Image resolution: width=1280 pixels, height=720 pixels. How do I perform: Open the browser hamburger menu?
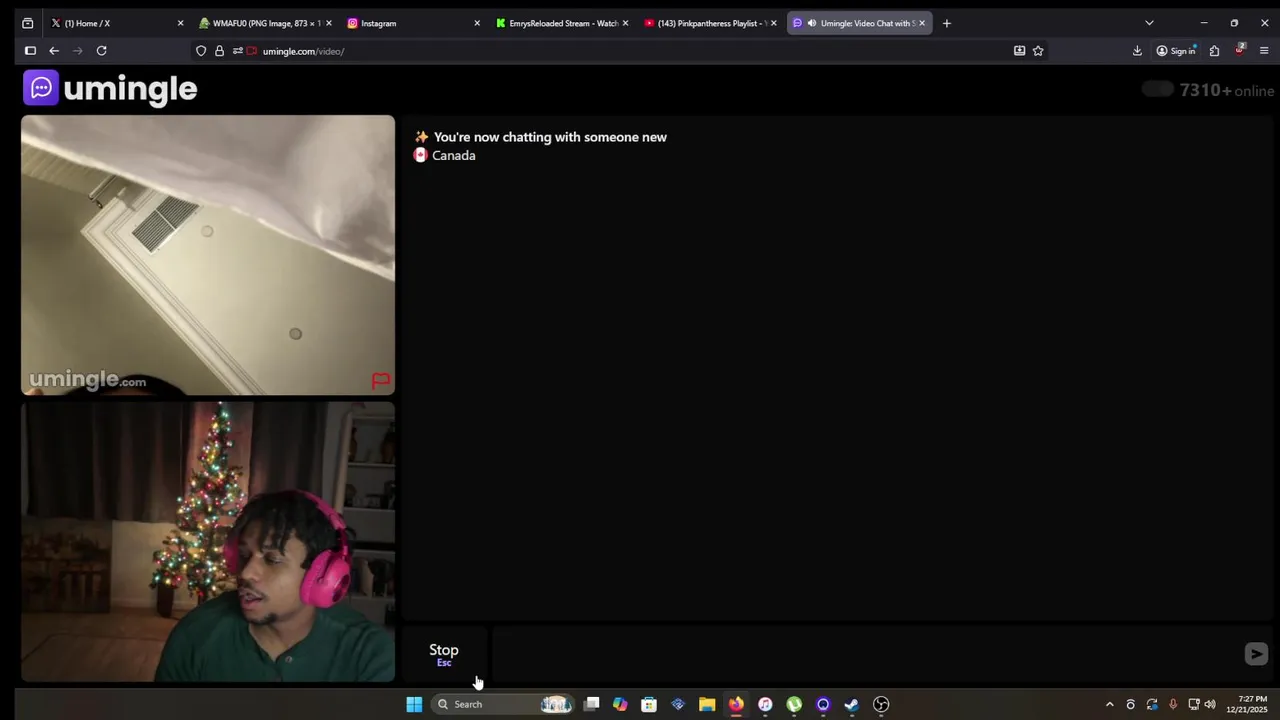(1264, 51)
